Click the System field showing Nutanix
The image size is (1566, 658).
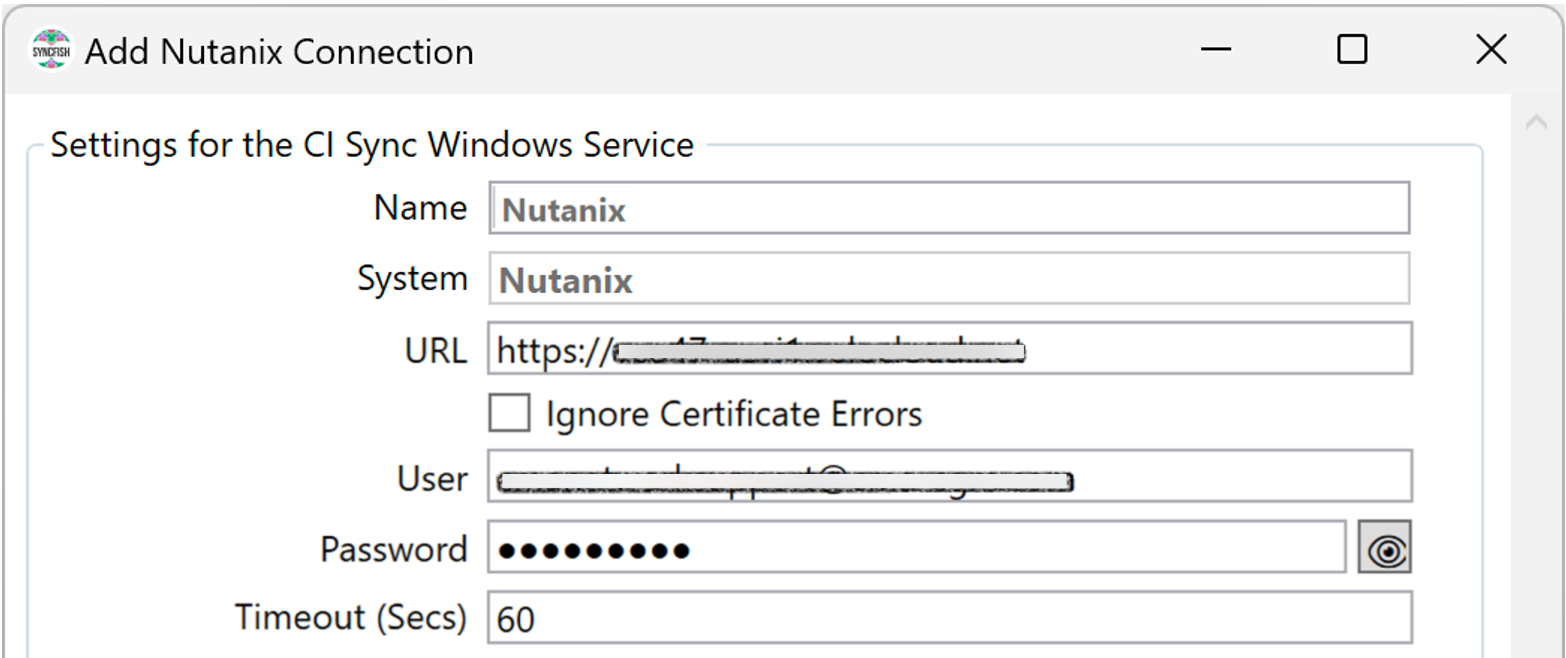(949, 278)
